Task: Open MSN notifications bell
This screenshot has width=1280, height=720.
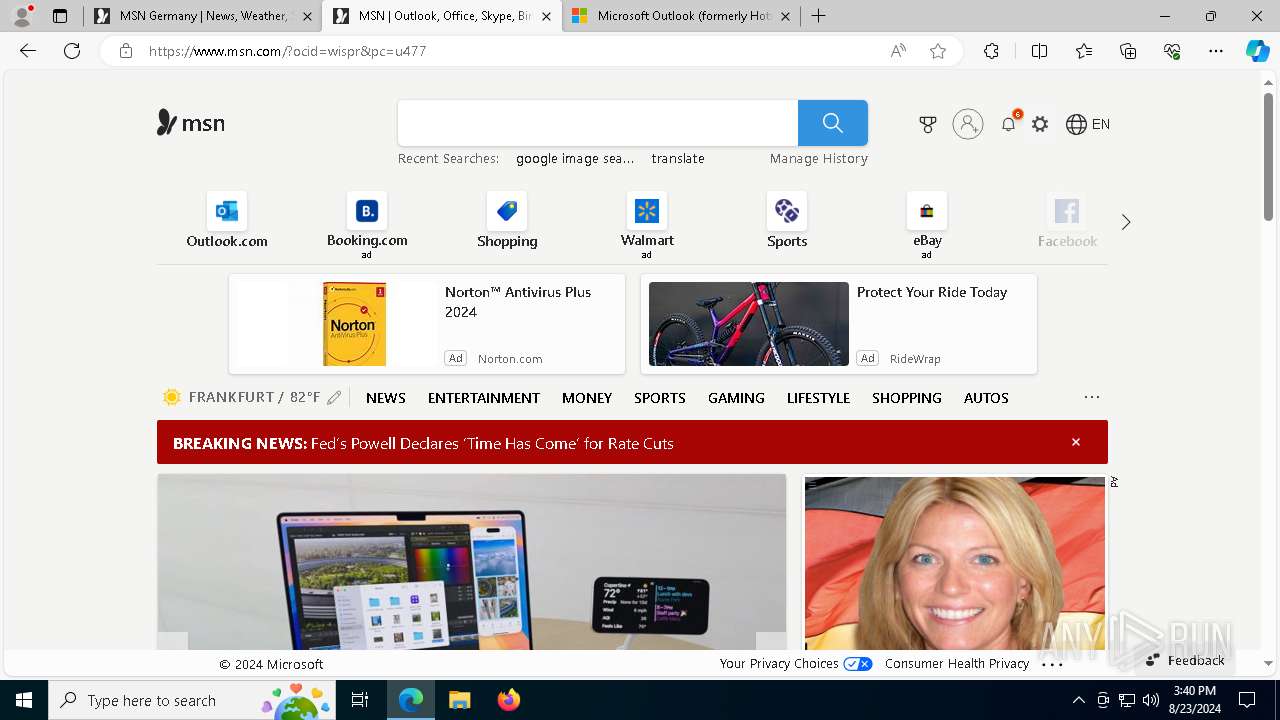Action: (x=1008, y=124)
